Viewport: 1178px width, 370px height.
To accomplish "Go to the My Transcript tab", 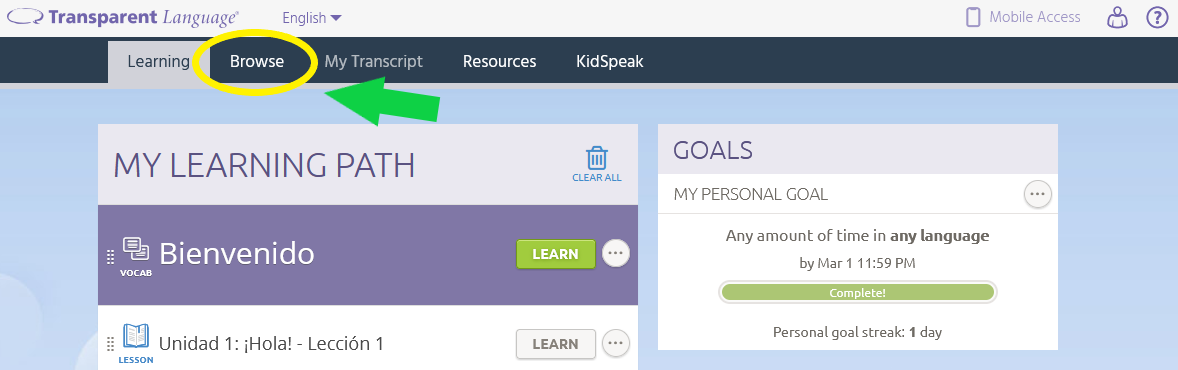I will coord(373,62).
